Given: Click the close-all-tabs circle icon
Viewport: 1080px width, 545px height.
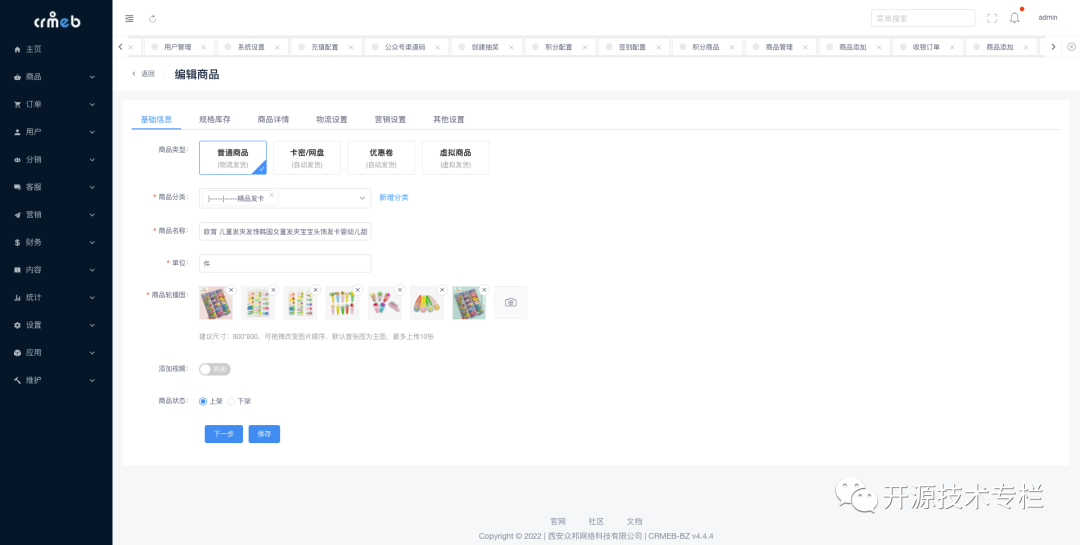Looking at the screenshot, I should point(1071,47).
